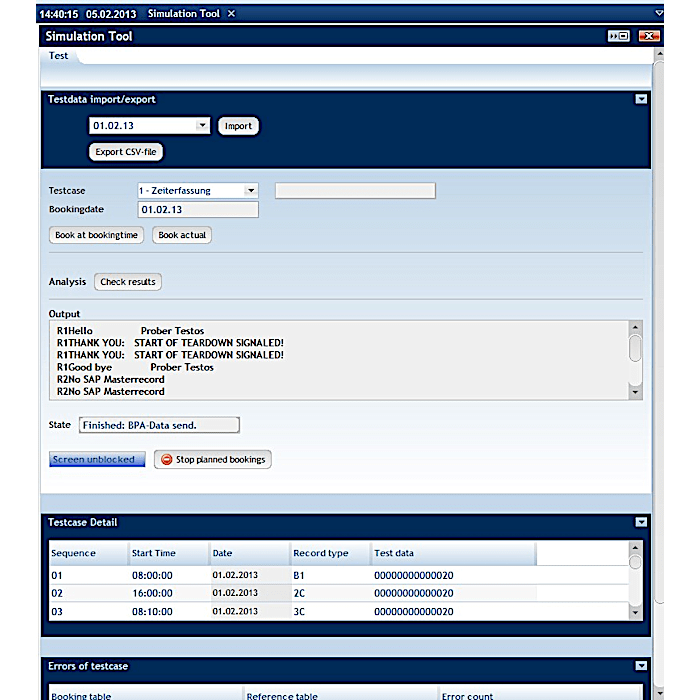The height and width of the screenshot is (700, 700).
Task: Collapse the Errors of testcase panel
Action: (641, 666)
